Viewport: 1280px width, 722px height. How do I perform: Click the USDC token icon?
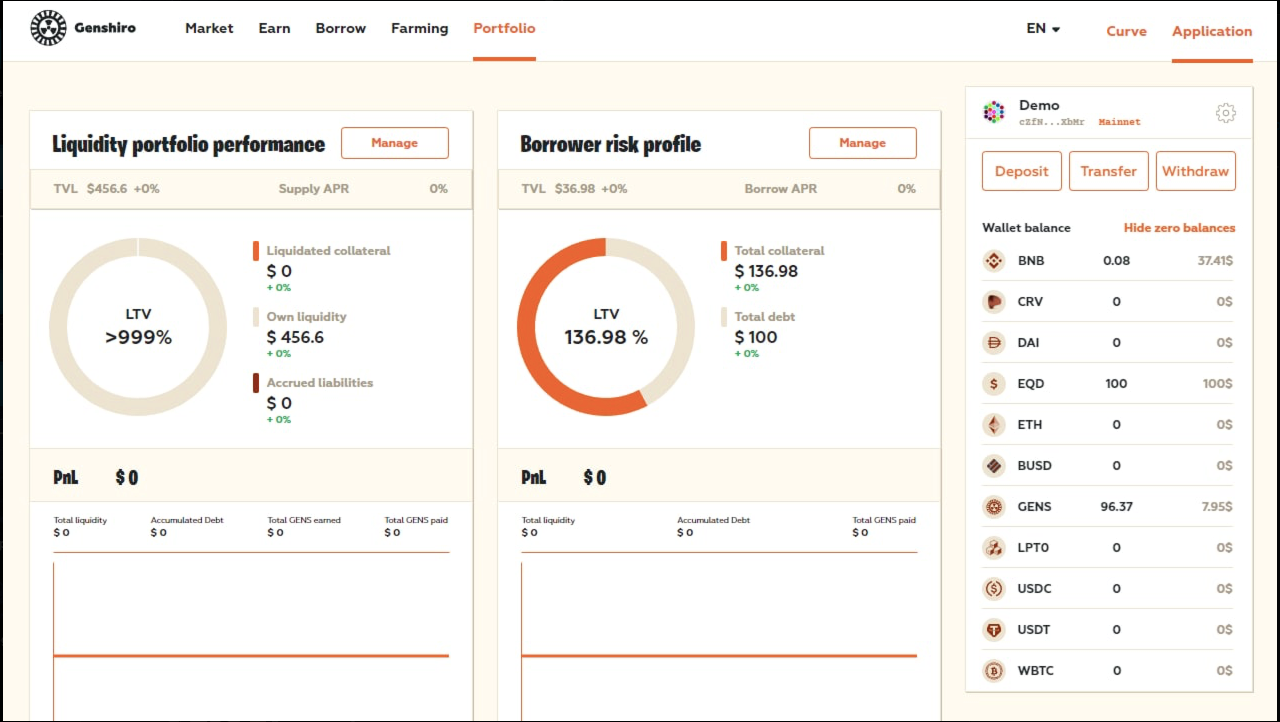(x=993, y=589)
